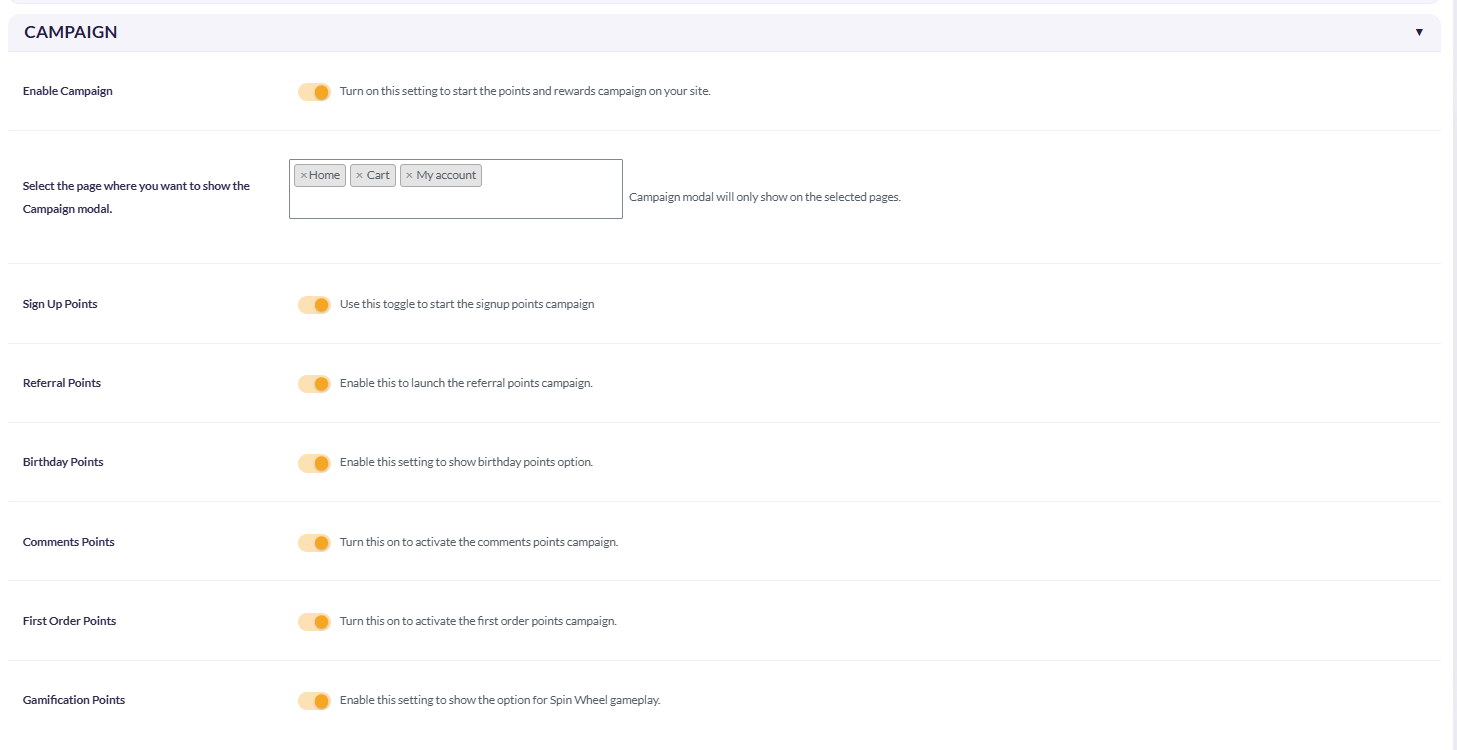Click 'Campaign modal will only show' note
Image resolution: width=1457 pixels, height=750 pixels.
pyautogui.click(x=765, y=197)
